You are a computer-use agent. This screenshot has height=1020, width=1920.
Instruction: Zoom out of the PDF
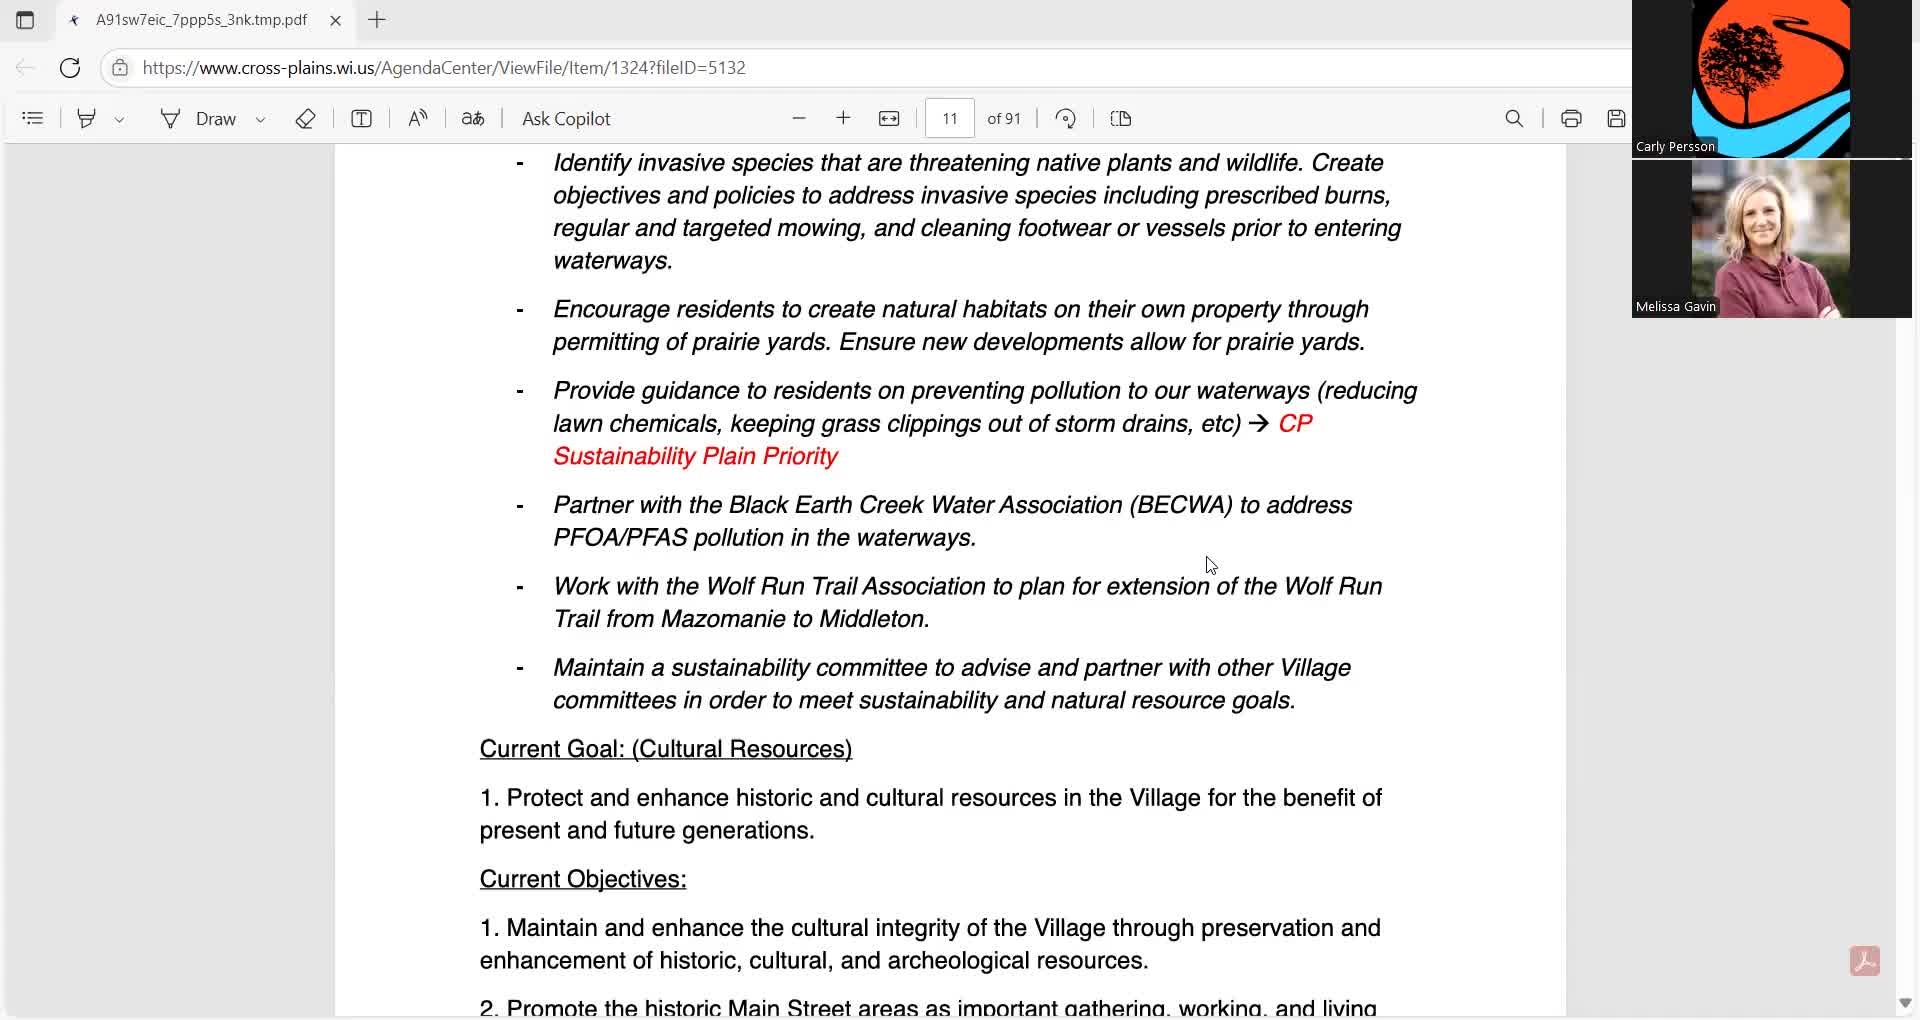coord(799,119)
